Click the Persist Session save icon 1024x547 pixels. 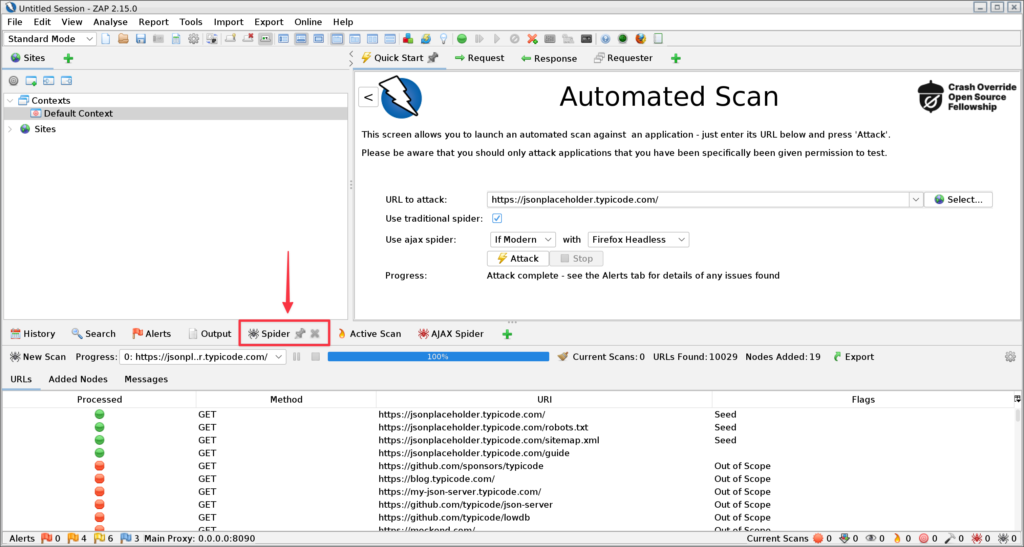[140, 39]
